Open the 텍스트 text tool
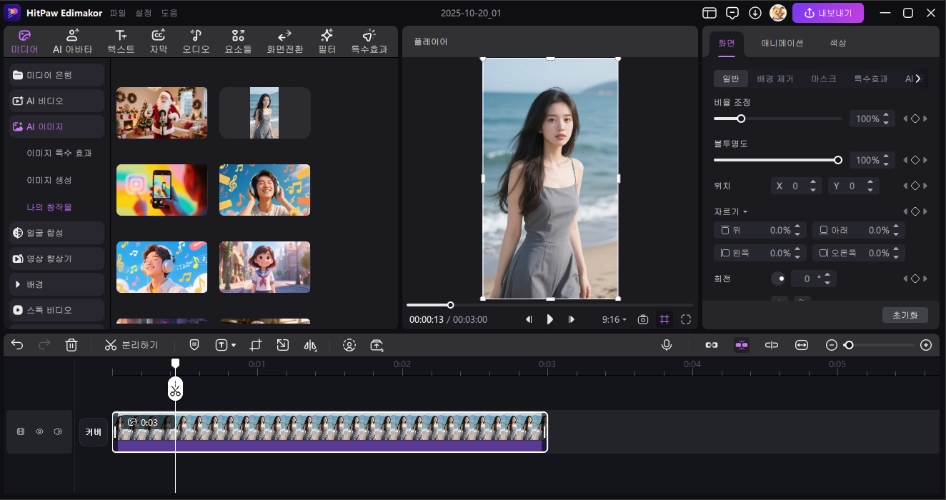This screenshot has height=500, width=946. tap(121, 42)
